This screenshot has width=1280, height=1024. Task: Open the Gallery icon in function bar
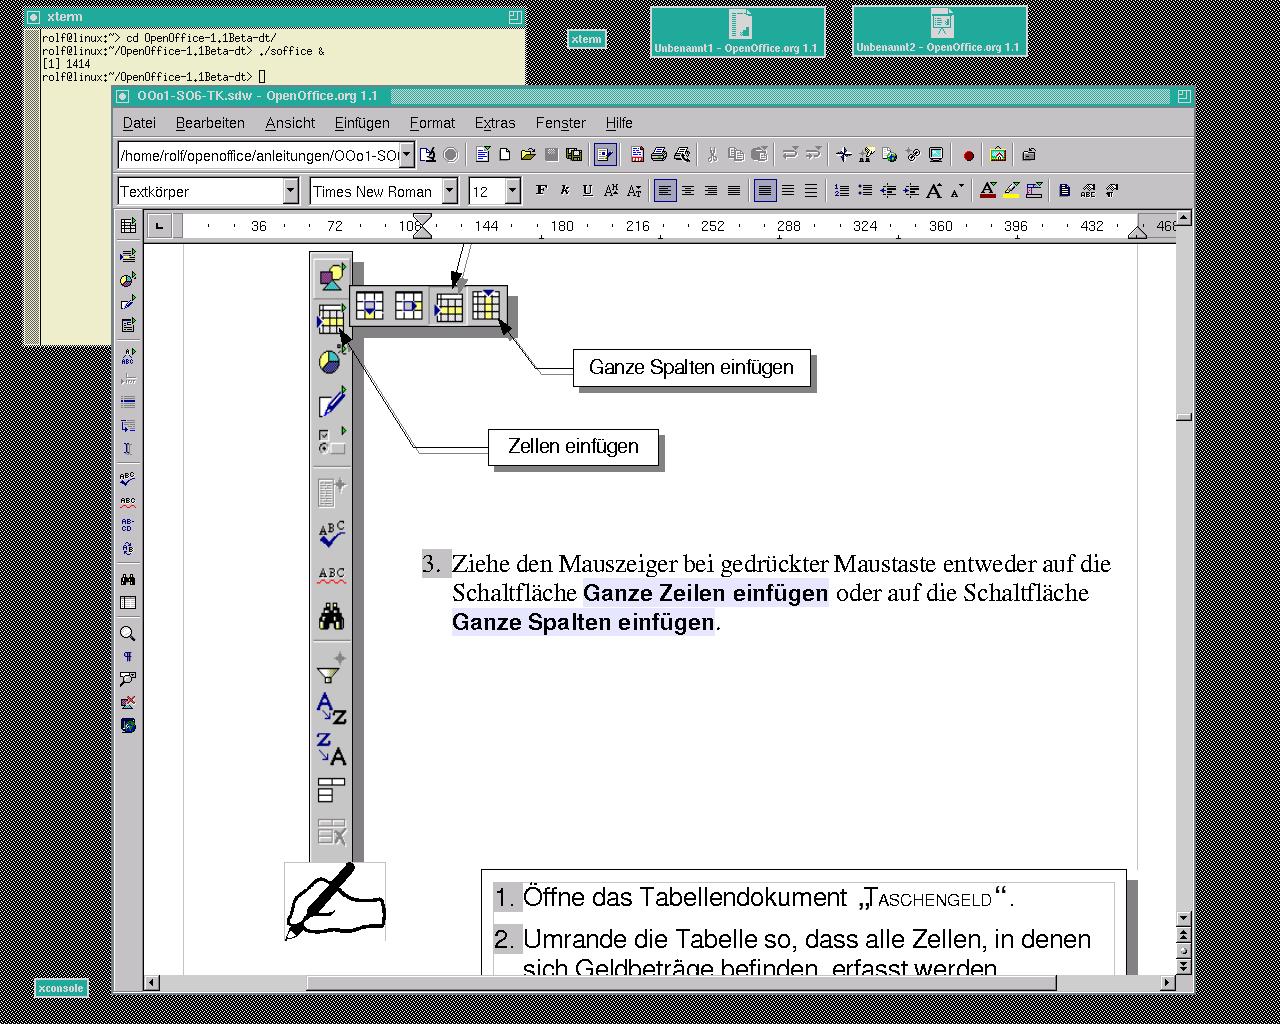pos(998,155)
